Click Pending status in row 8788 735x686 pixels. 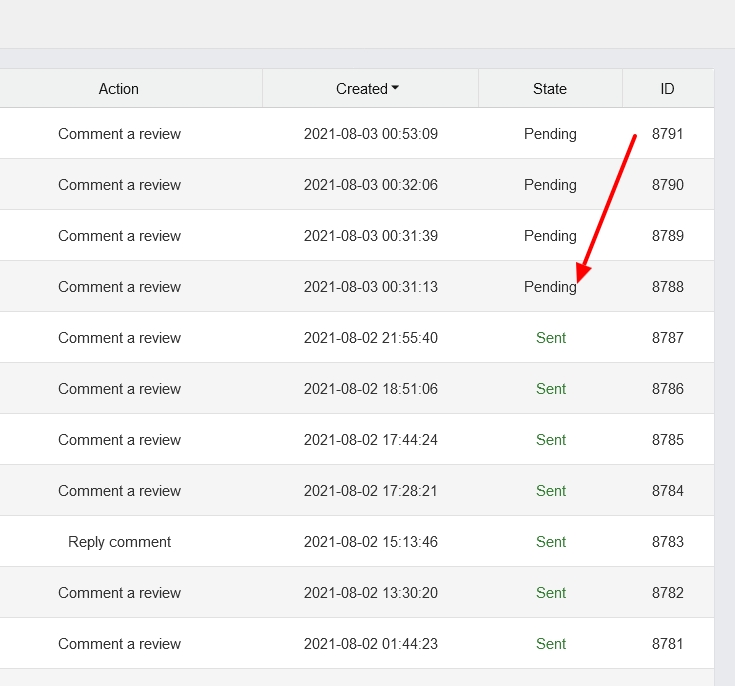coord(550,287)
